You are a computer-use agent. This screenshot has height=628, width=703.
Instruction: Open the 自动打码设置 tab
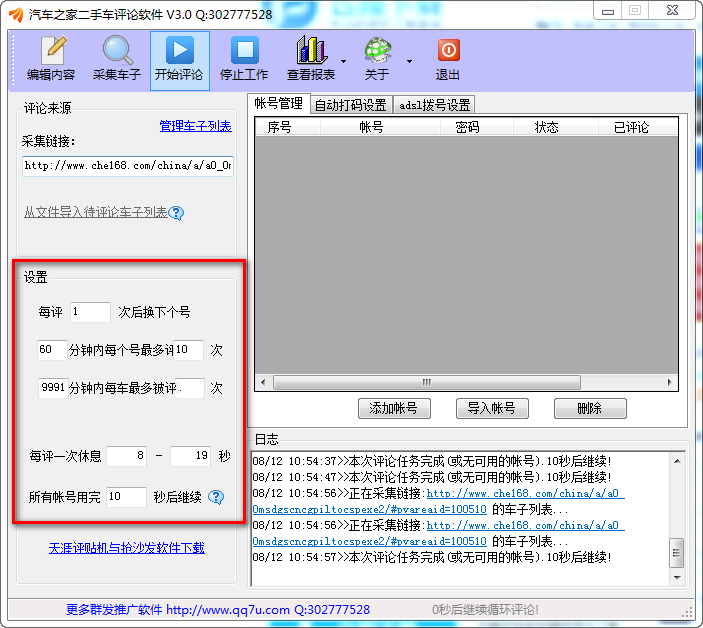(351, 105)
